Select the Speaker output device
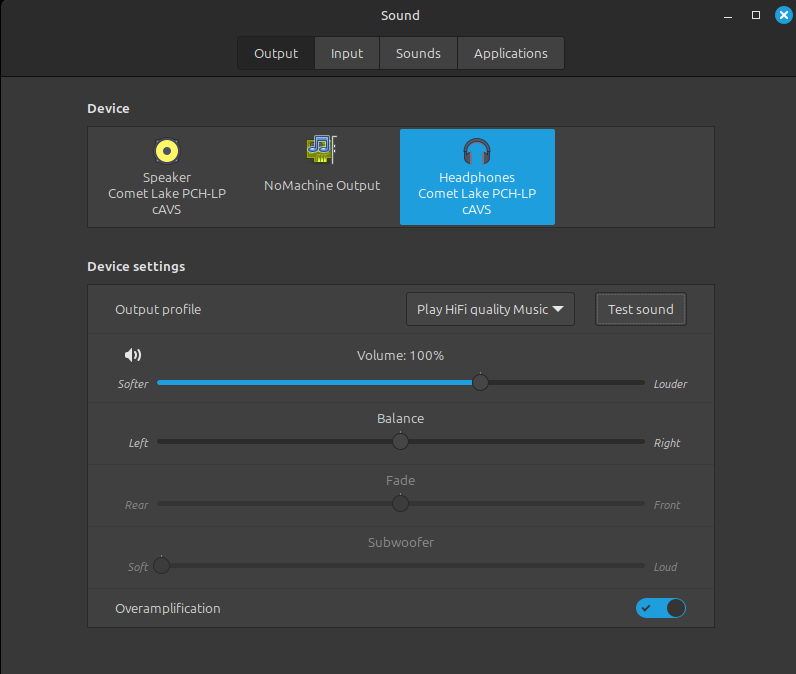The width and height of the screenshot is (796, 674). (167, 177)
